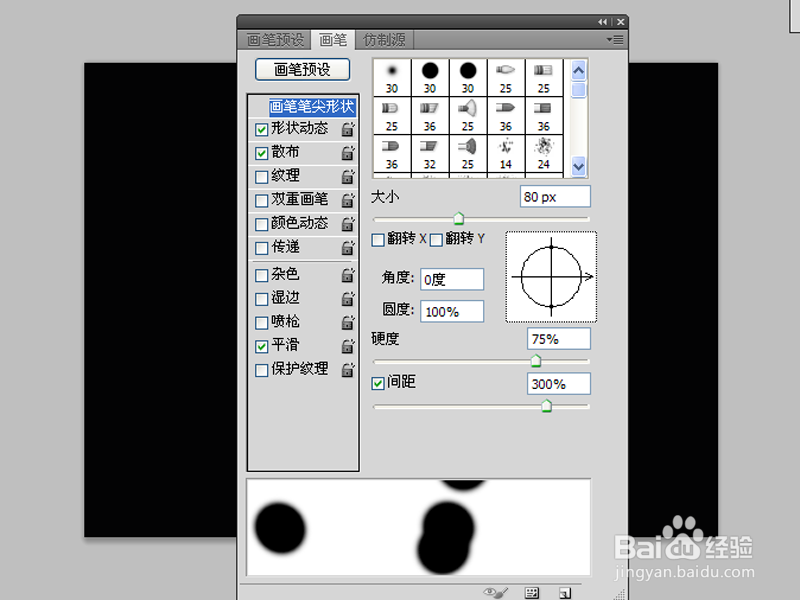The height and width of the screenshot is (600, 800).
Task: Click lock icon next to 湿边
Action: click(x=348, y=298)
